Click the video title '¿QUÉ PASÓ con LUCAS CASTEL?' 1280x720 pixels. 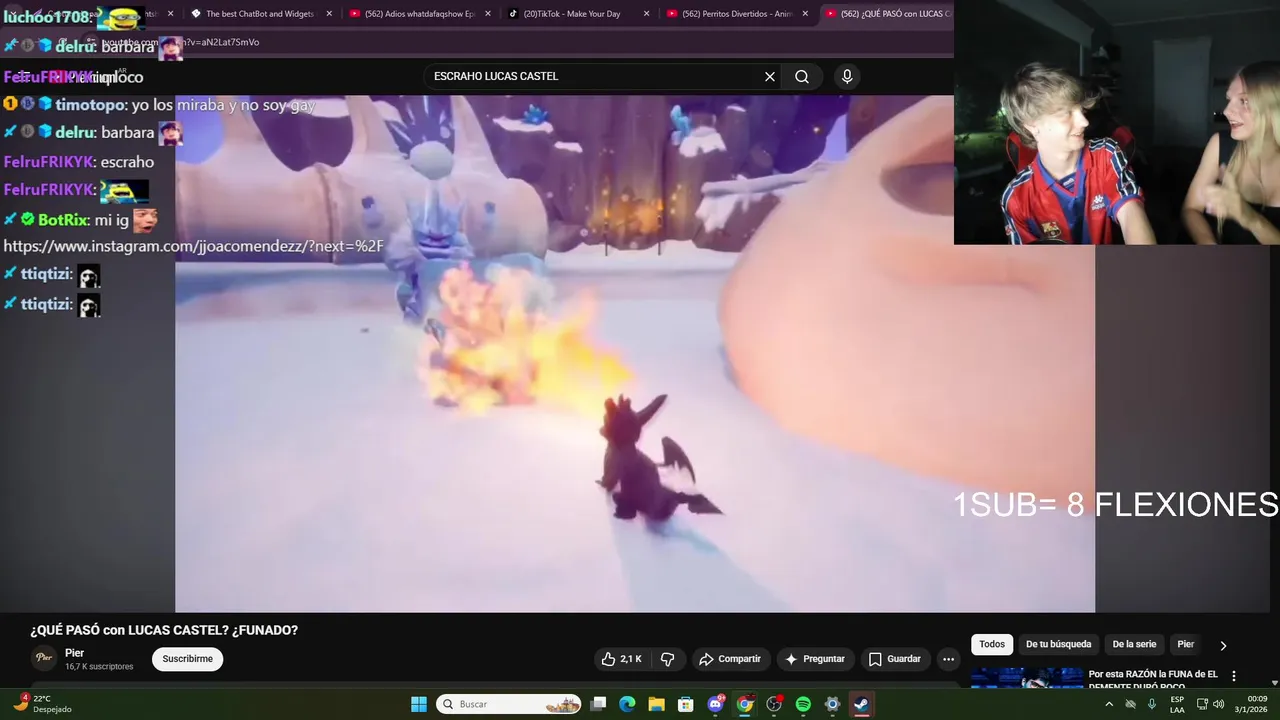(x=164, y=630)
